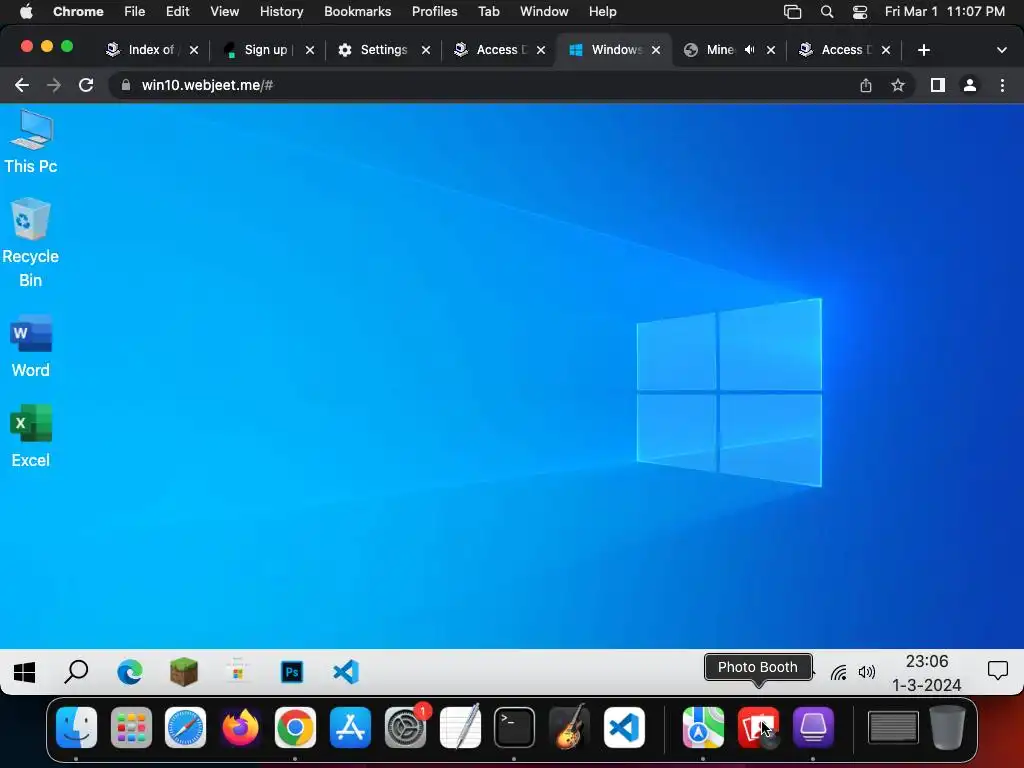Screen dimensions: 1024x768
Task: Open Spotlight search in menu bar
Action: tap(827, 11)
